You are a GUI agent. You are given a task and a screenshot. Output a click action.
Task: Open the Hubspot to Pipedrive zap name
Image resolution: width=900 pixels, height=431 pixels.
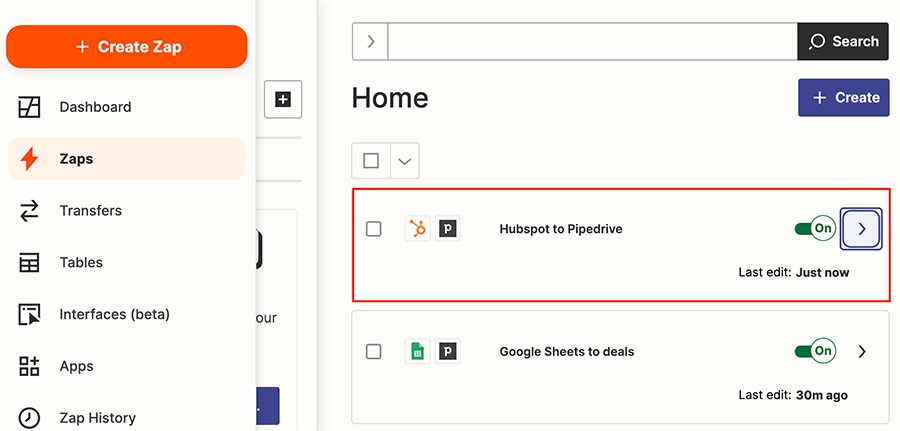(561, 229)
